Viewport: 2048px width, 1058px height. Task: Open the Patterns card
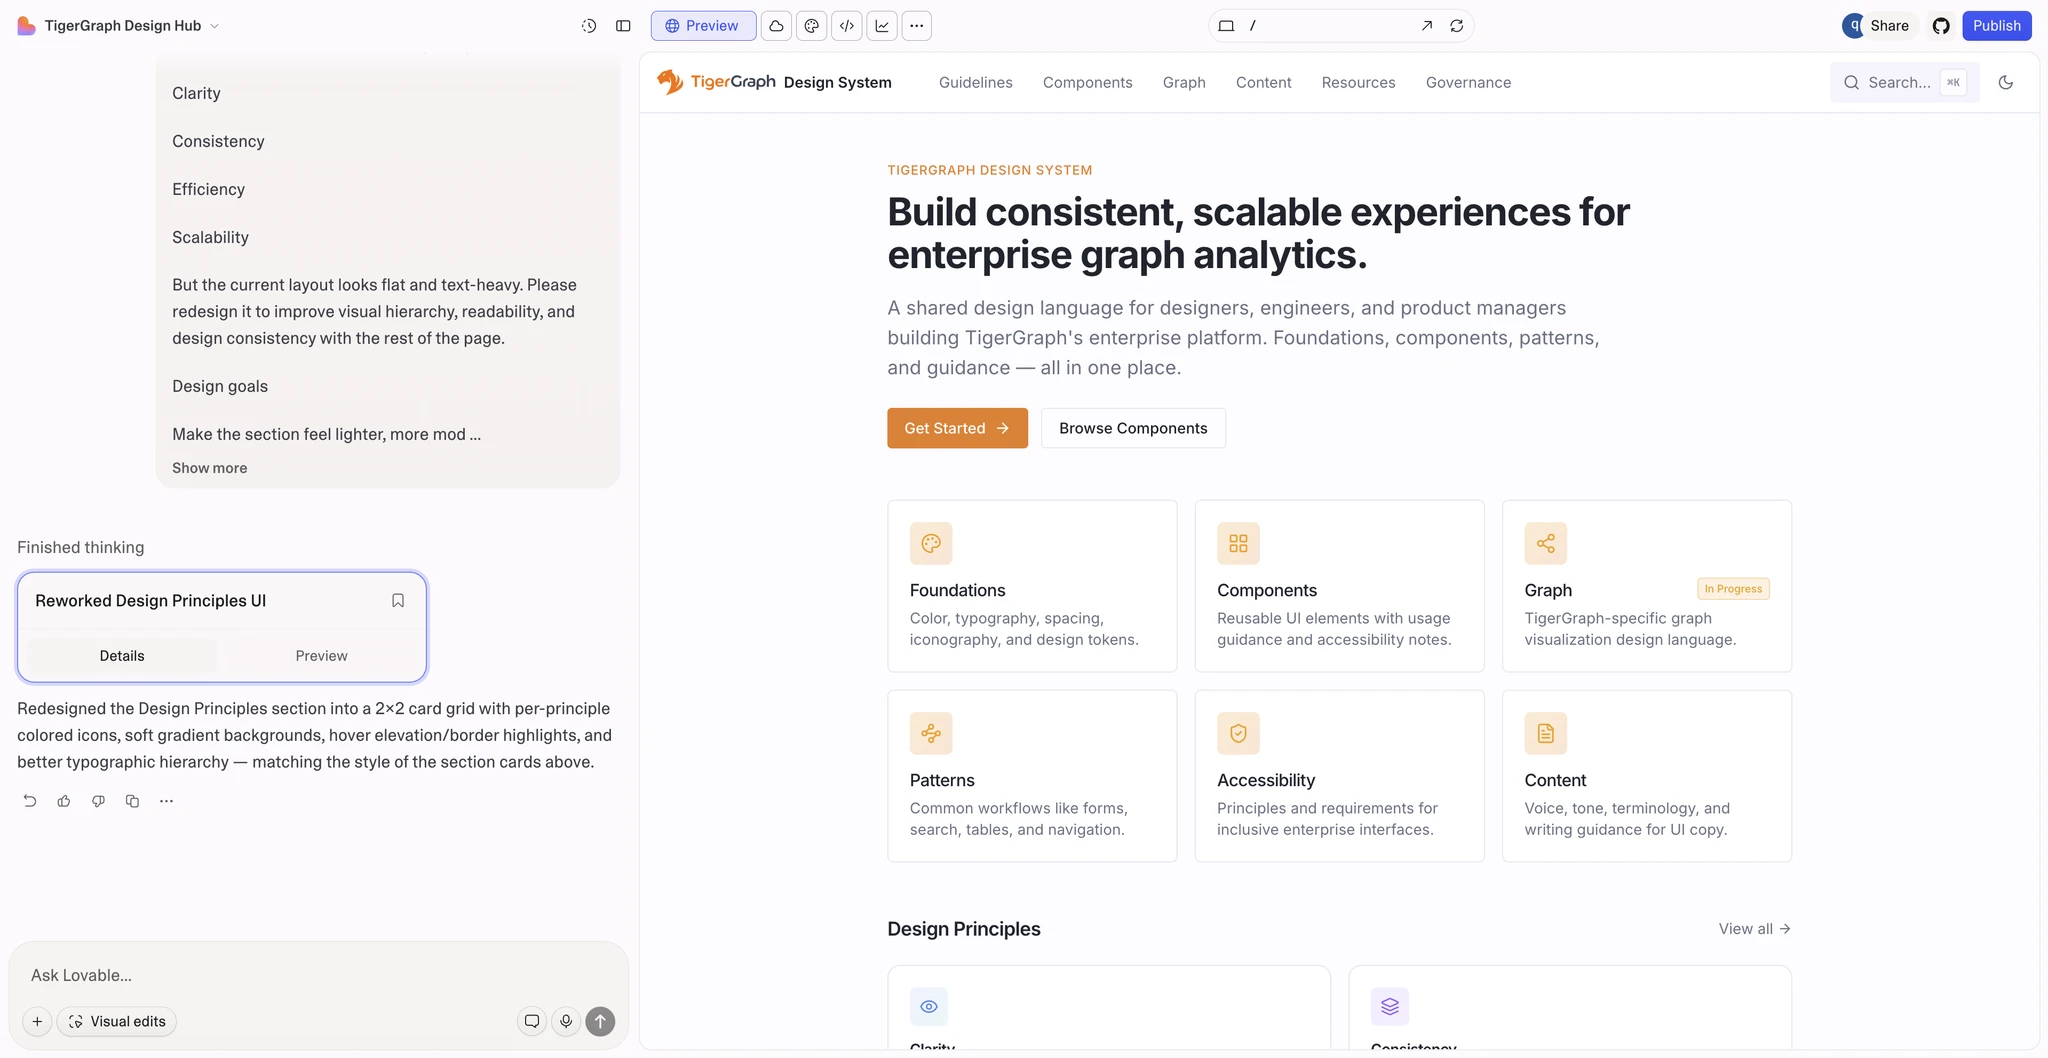[x=1032, y=776]
